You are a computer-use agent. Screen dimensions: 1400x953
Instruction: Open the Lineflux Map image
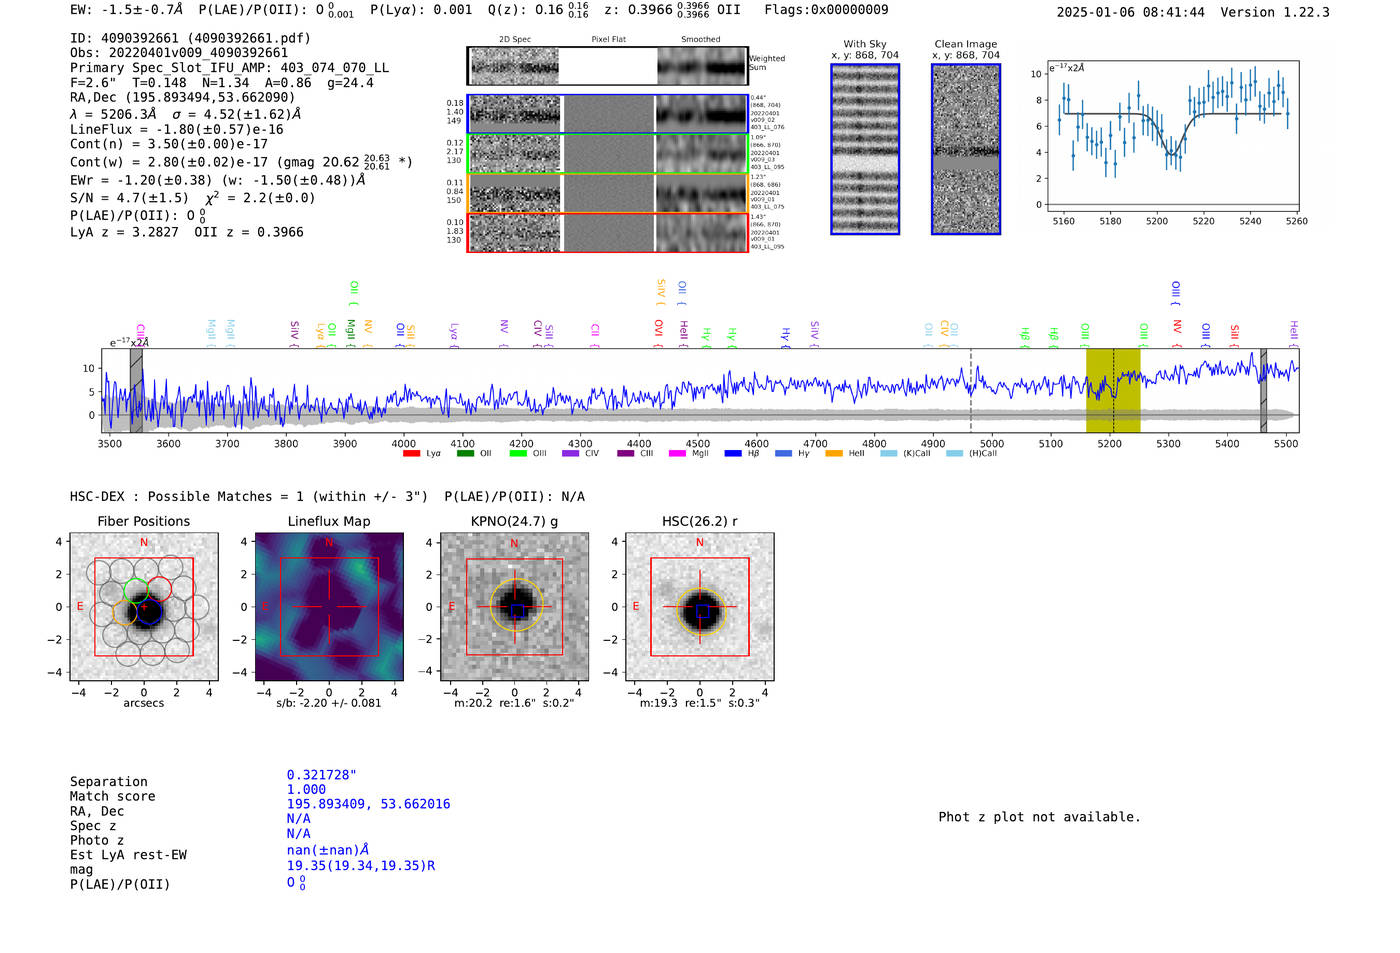tap(329, 607)
